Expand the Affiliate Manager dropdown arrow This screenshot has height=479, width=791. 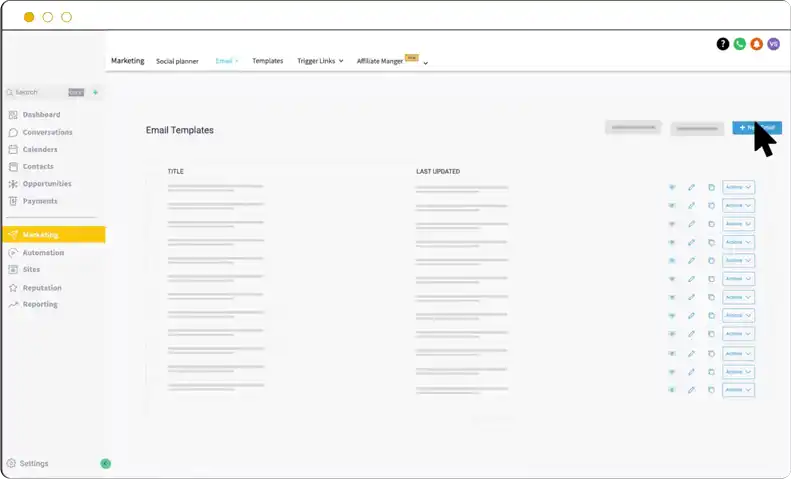point(426,63)
